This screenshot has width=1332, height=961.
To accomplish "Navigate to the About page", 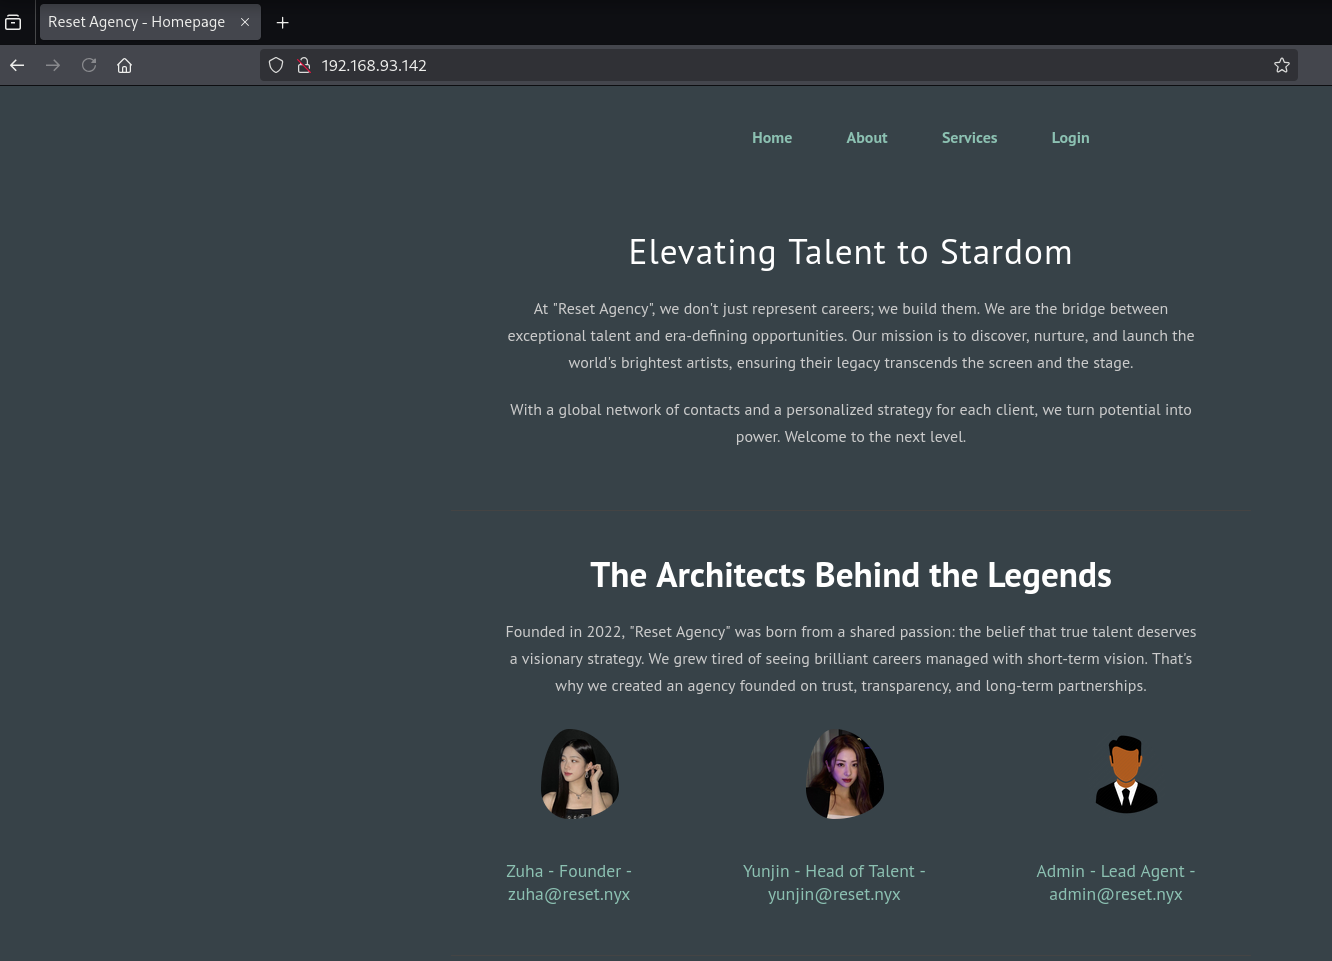I will point(866,138).
